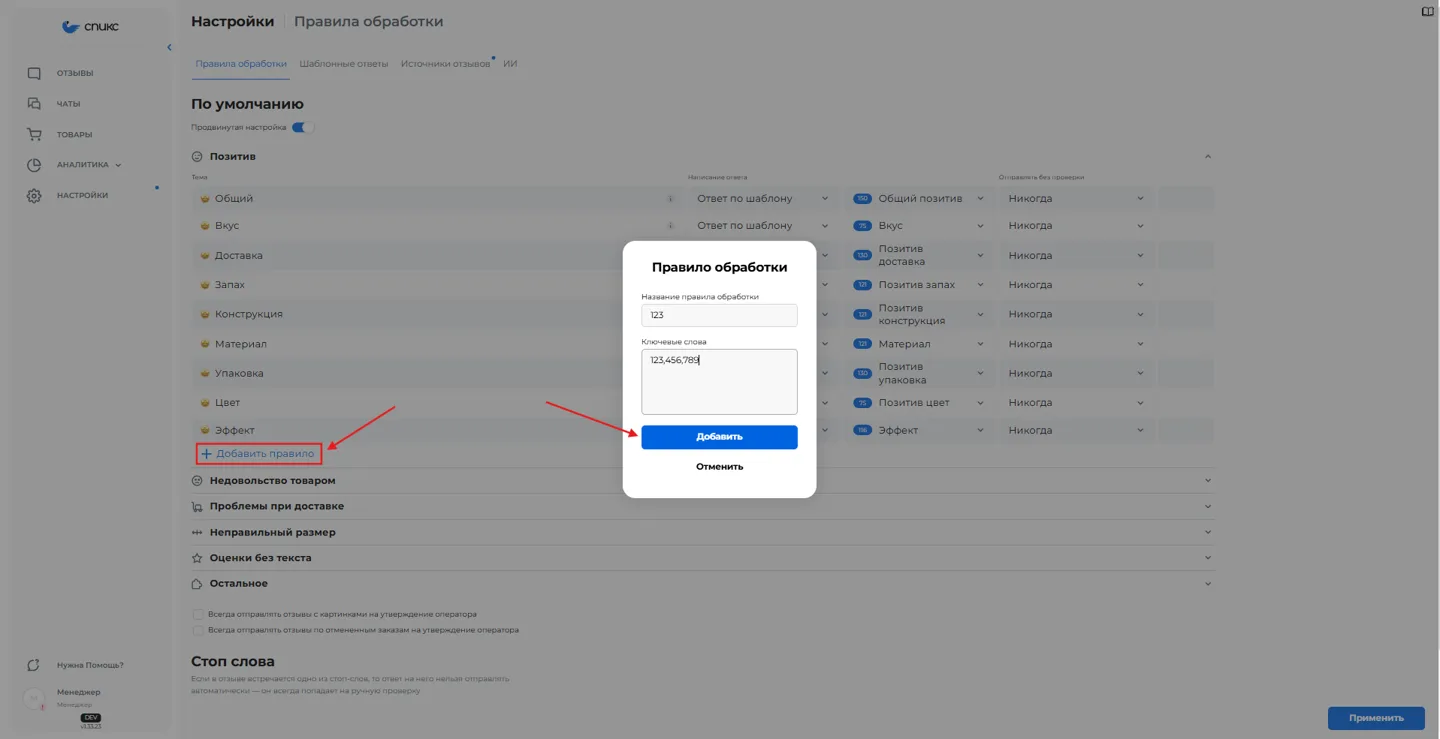This screenshot has width=1440, height=739.
Task: Expand the Недовольство товаром section
Action: tap(703, 481)
